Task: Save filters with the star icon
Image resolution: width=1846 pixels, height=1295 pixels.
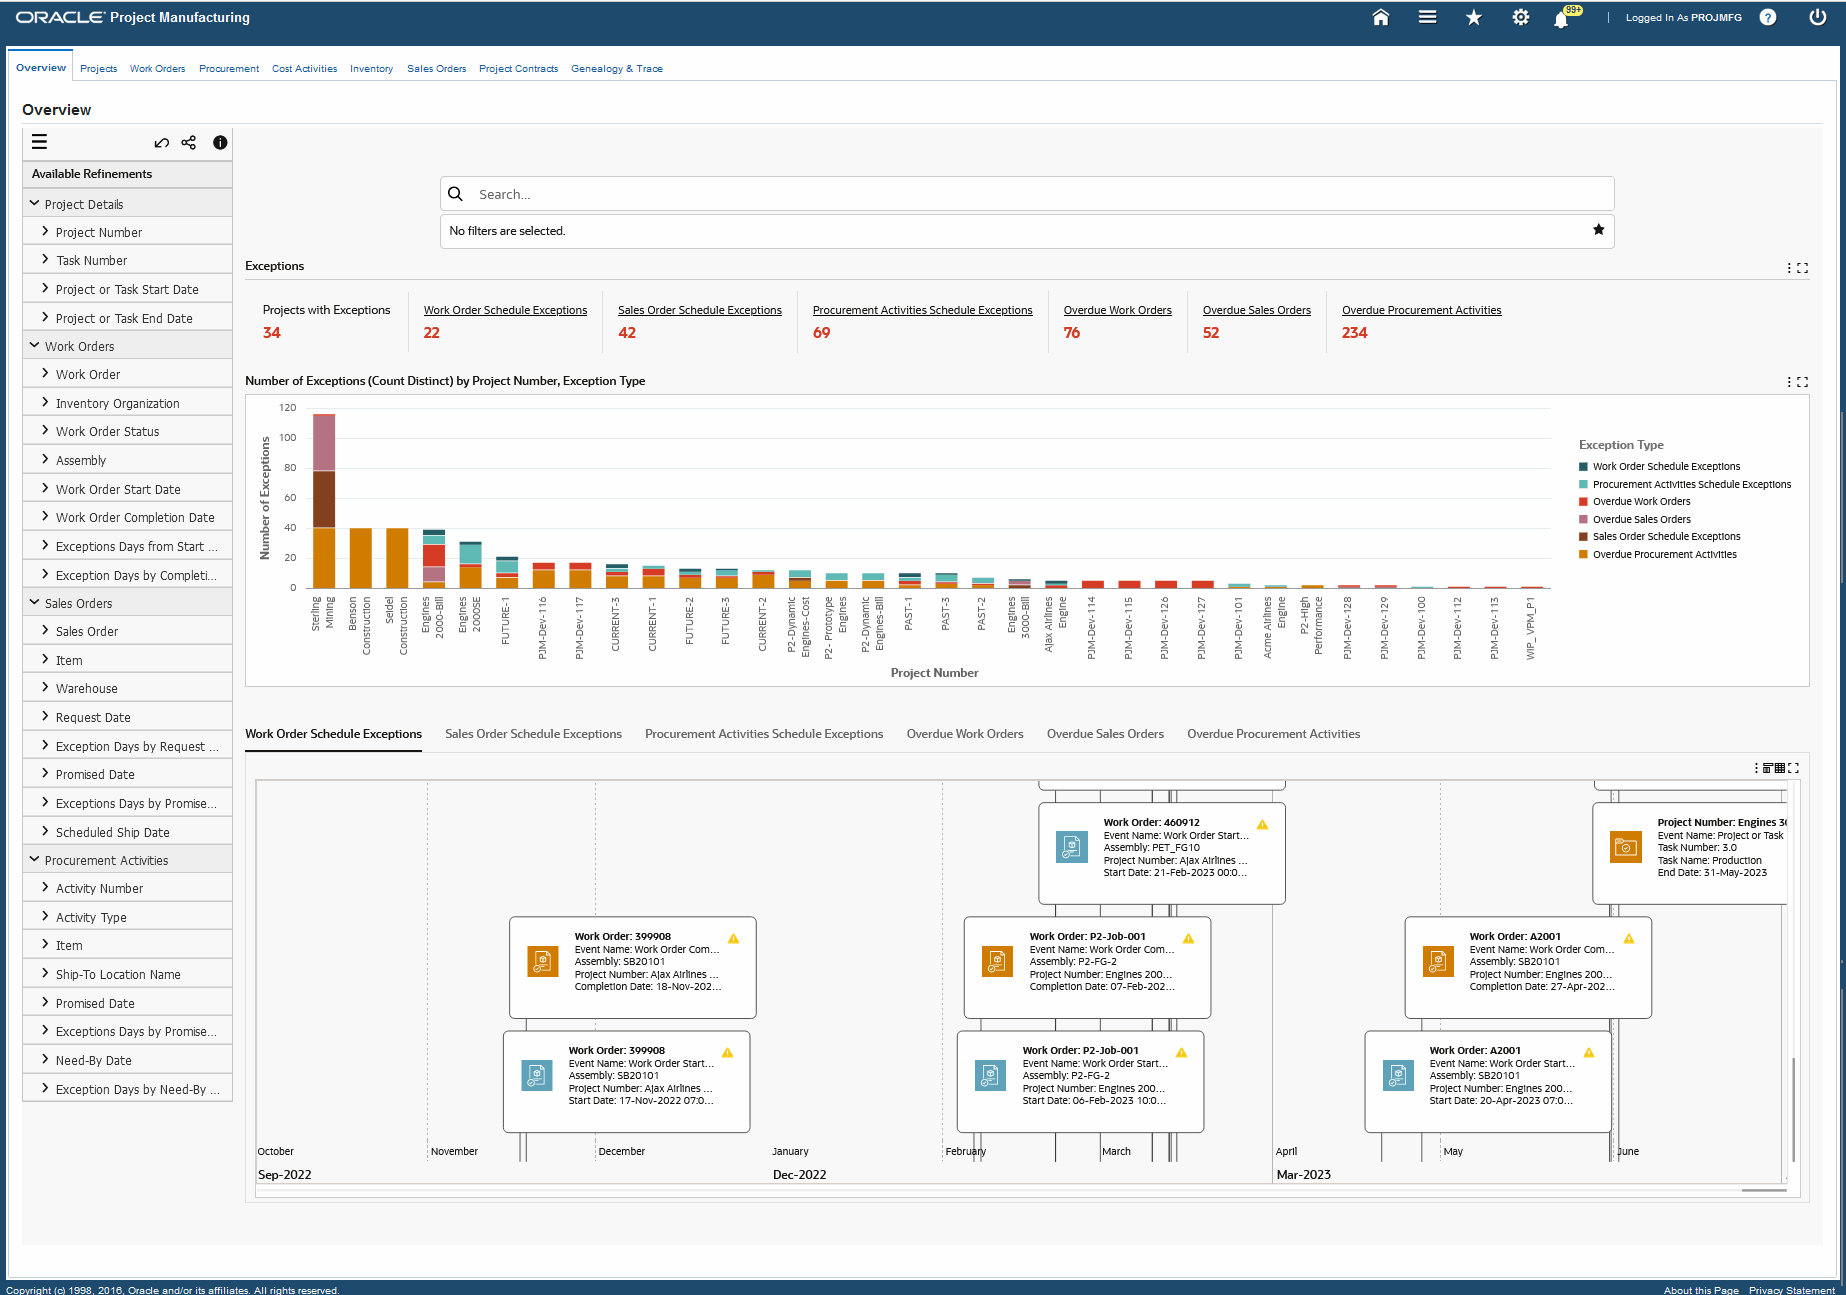Action: 1598,230
